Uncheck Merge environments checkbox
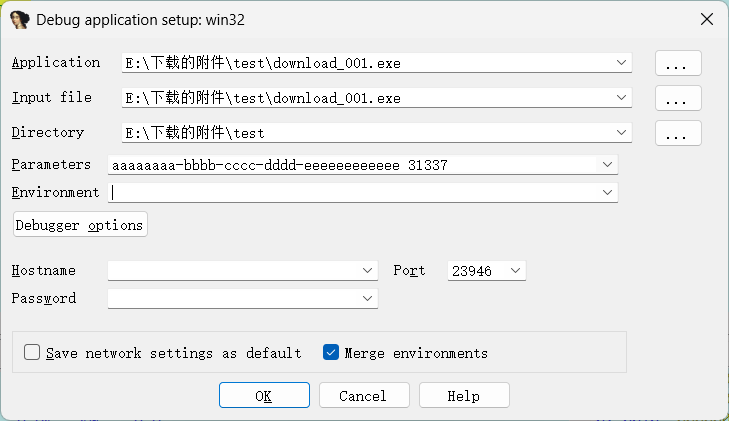 point(331,352)
